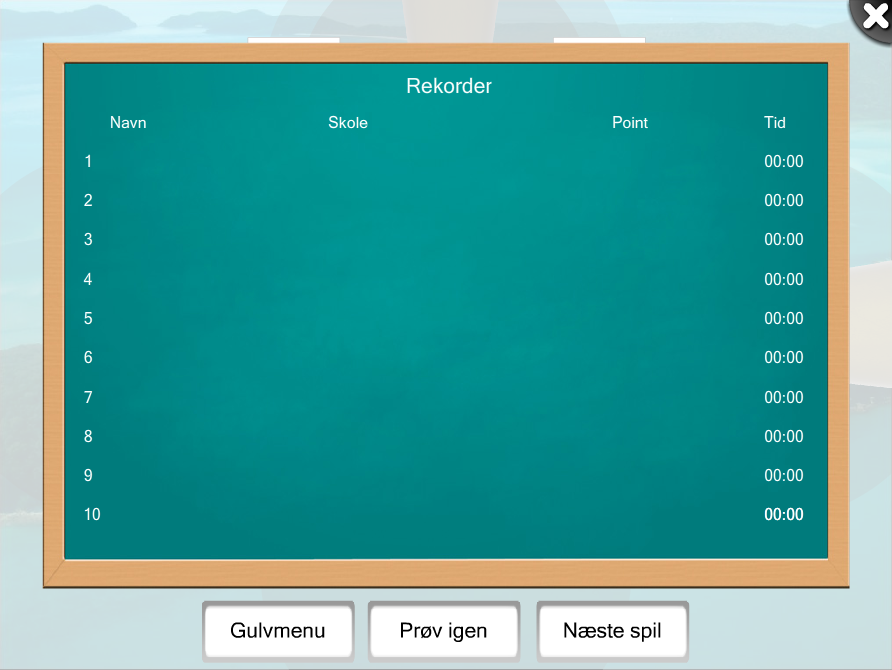Select the 00:00 time in row 6
Image resolution: width=892 pixels, height=670 pixels.
783,358
